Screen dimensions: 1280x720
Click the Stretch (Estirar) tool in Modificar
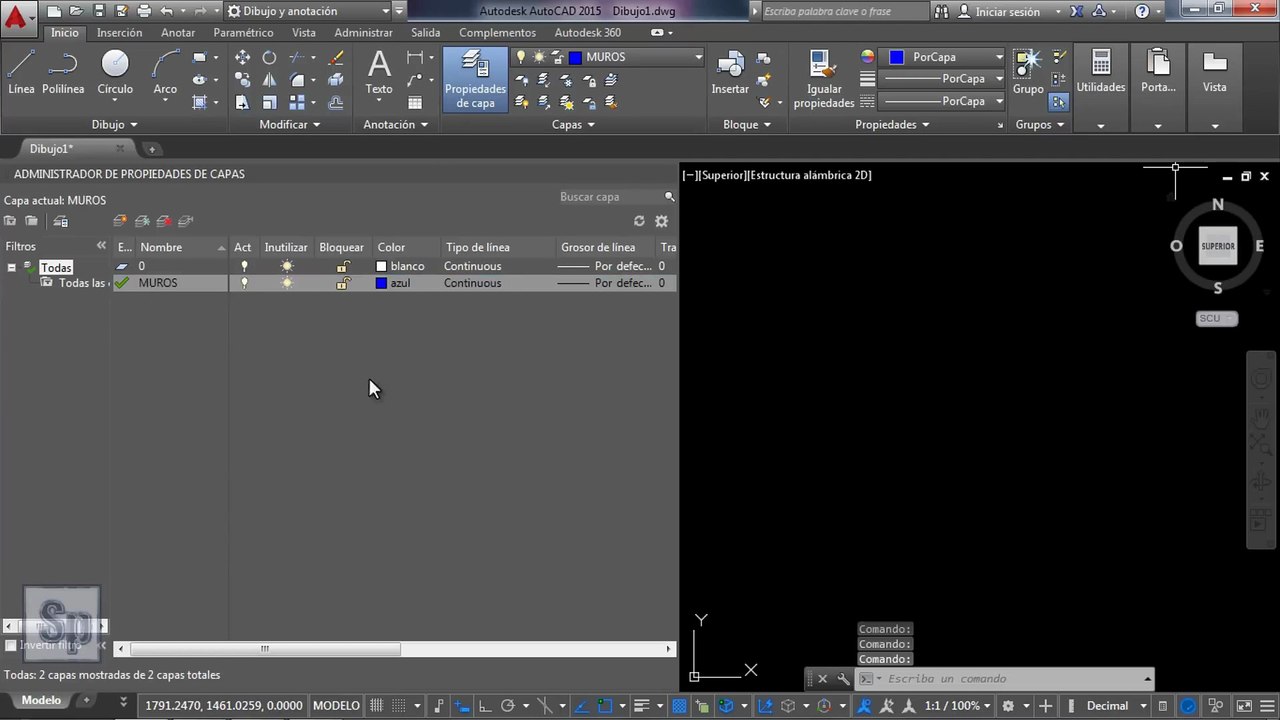click(x=242, y=102)
